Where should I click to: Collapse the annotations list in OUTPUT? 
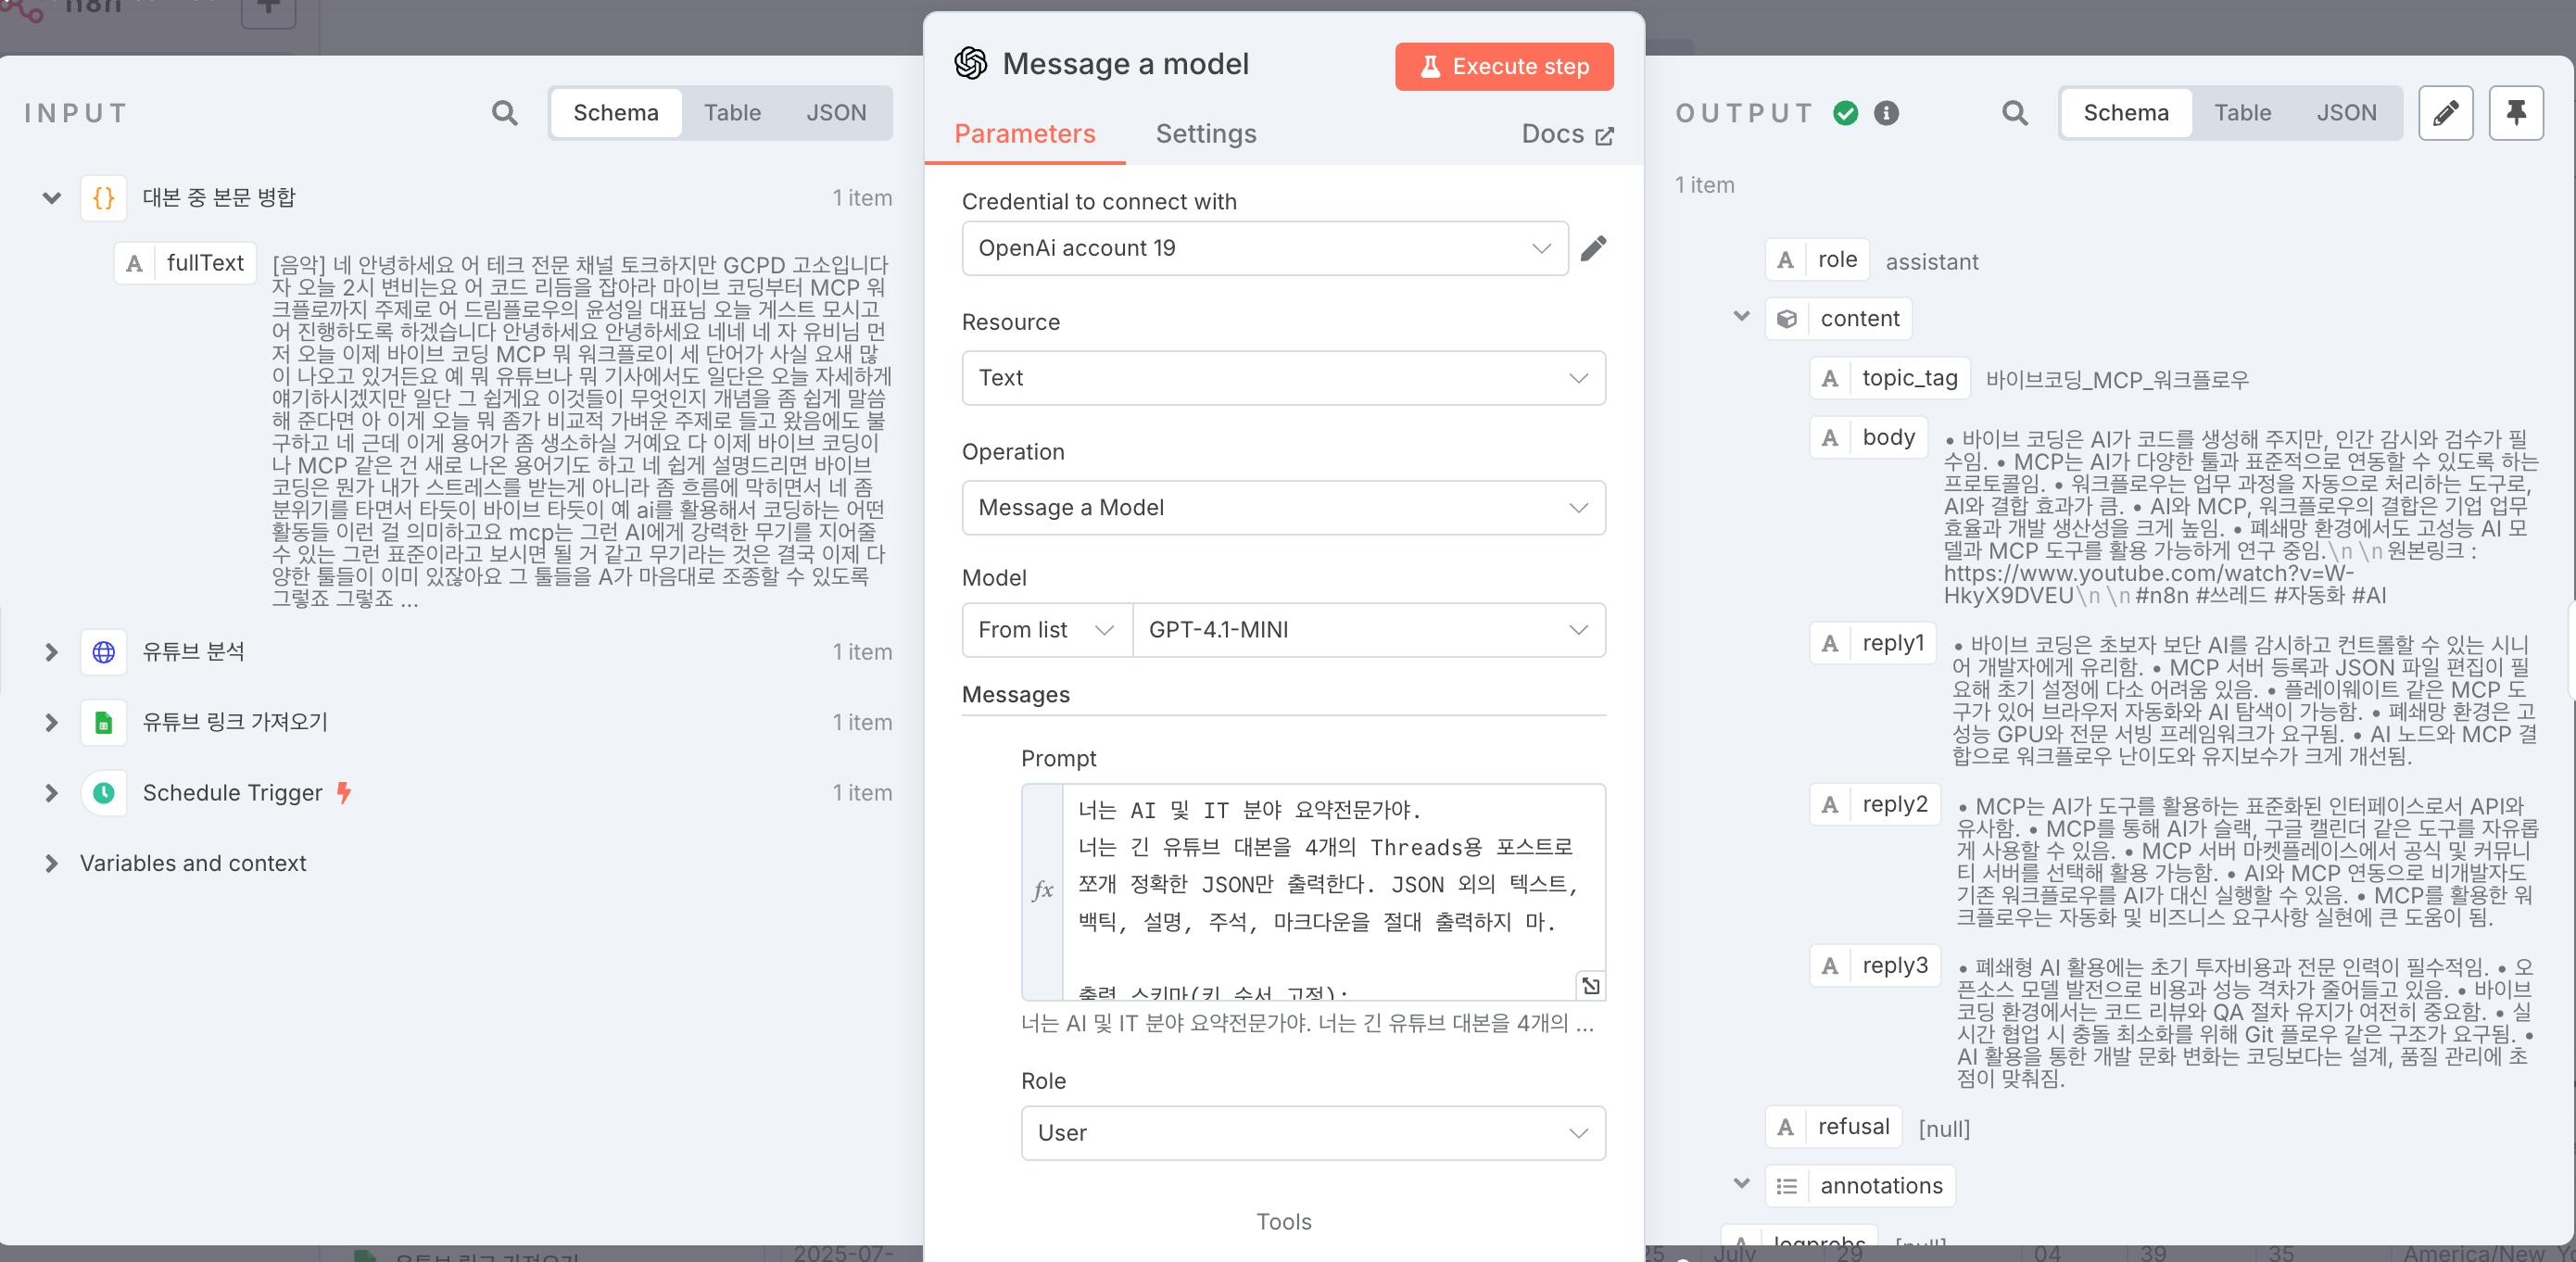[x=1741, y=1184]
